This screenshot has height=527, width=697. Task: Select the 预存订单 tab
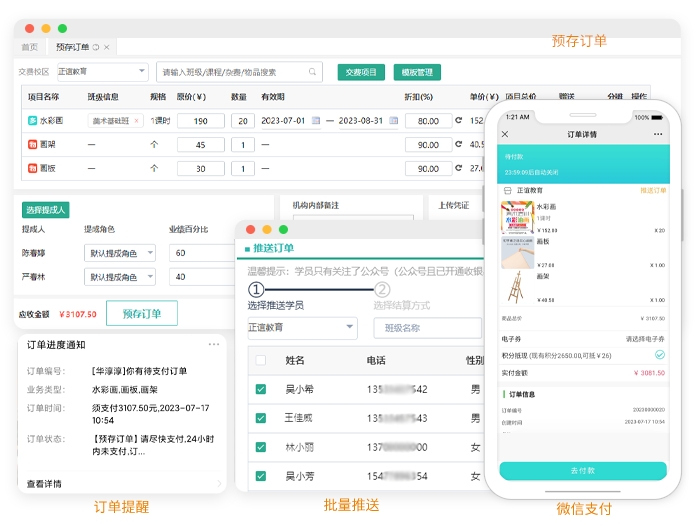click(74, 47)
